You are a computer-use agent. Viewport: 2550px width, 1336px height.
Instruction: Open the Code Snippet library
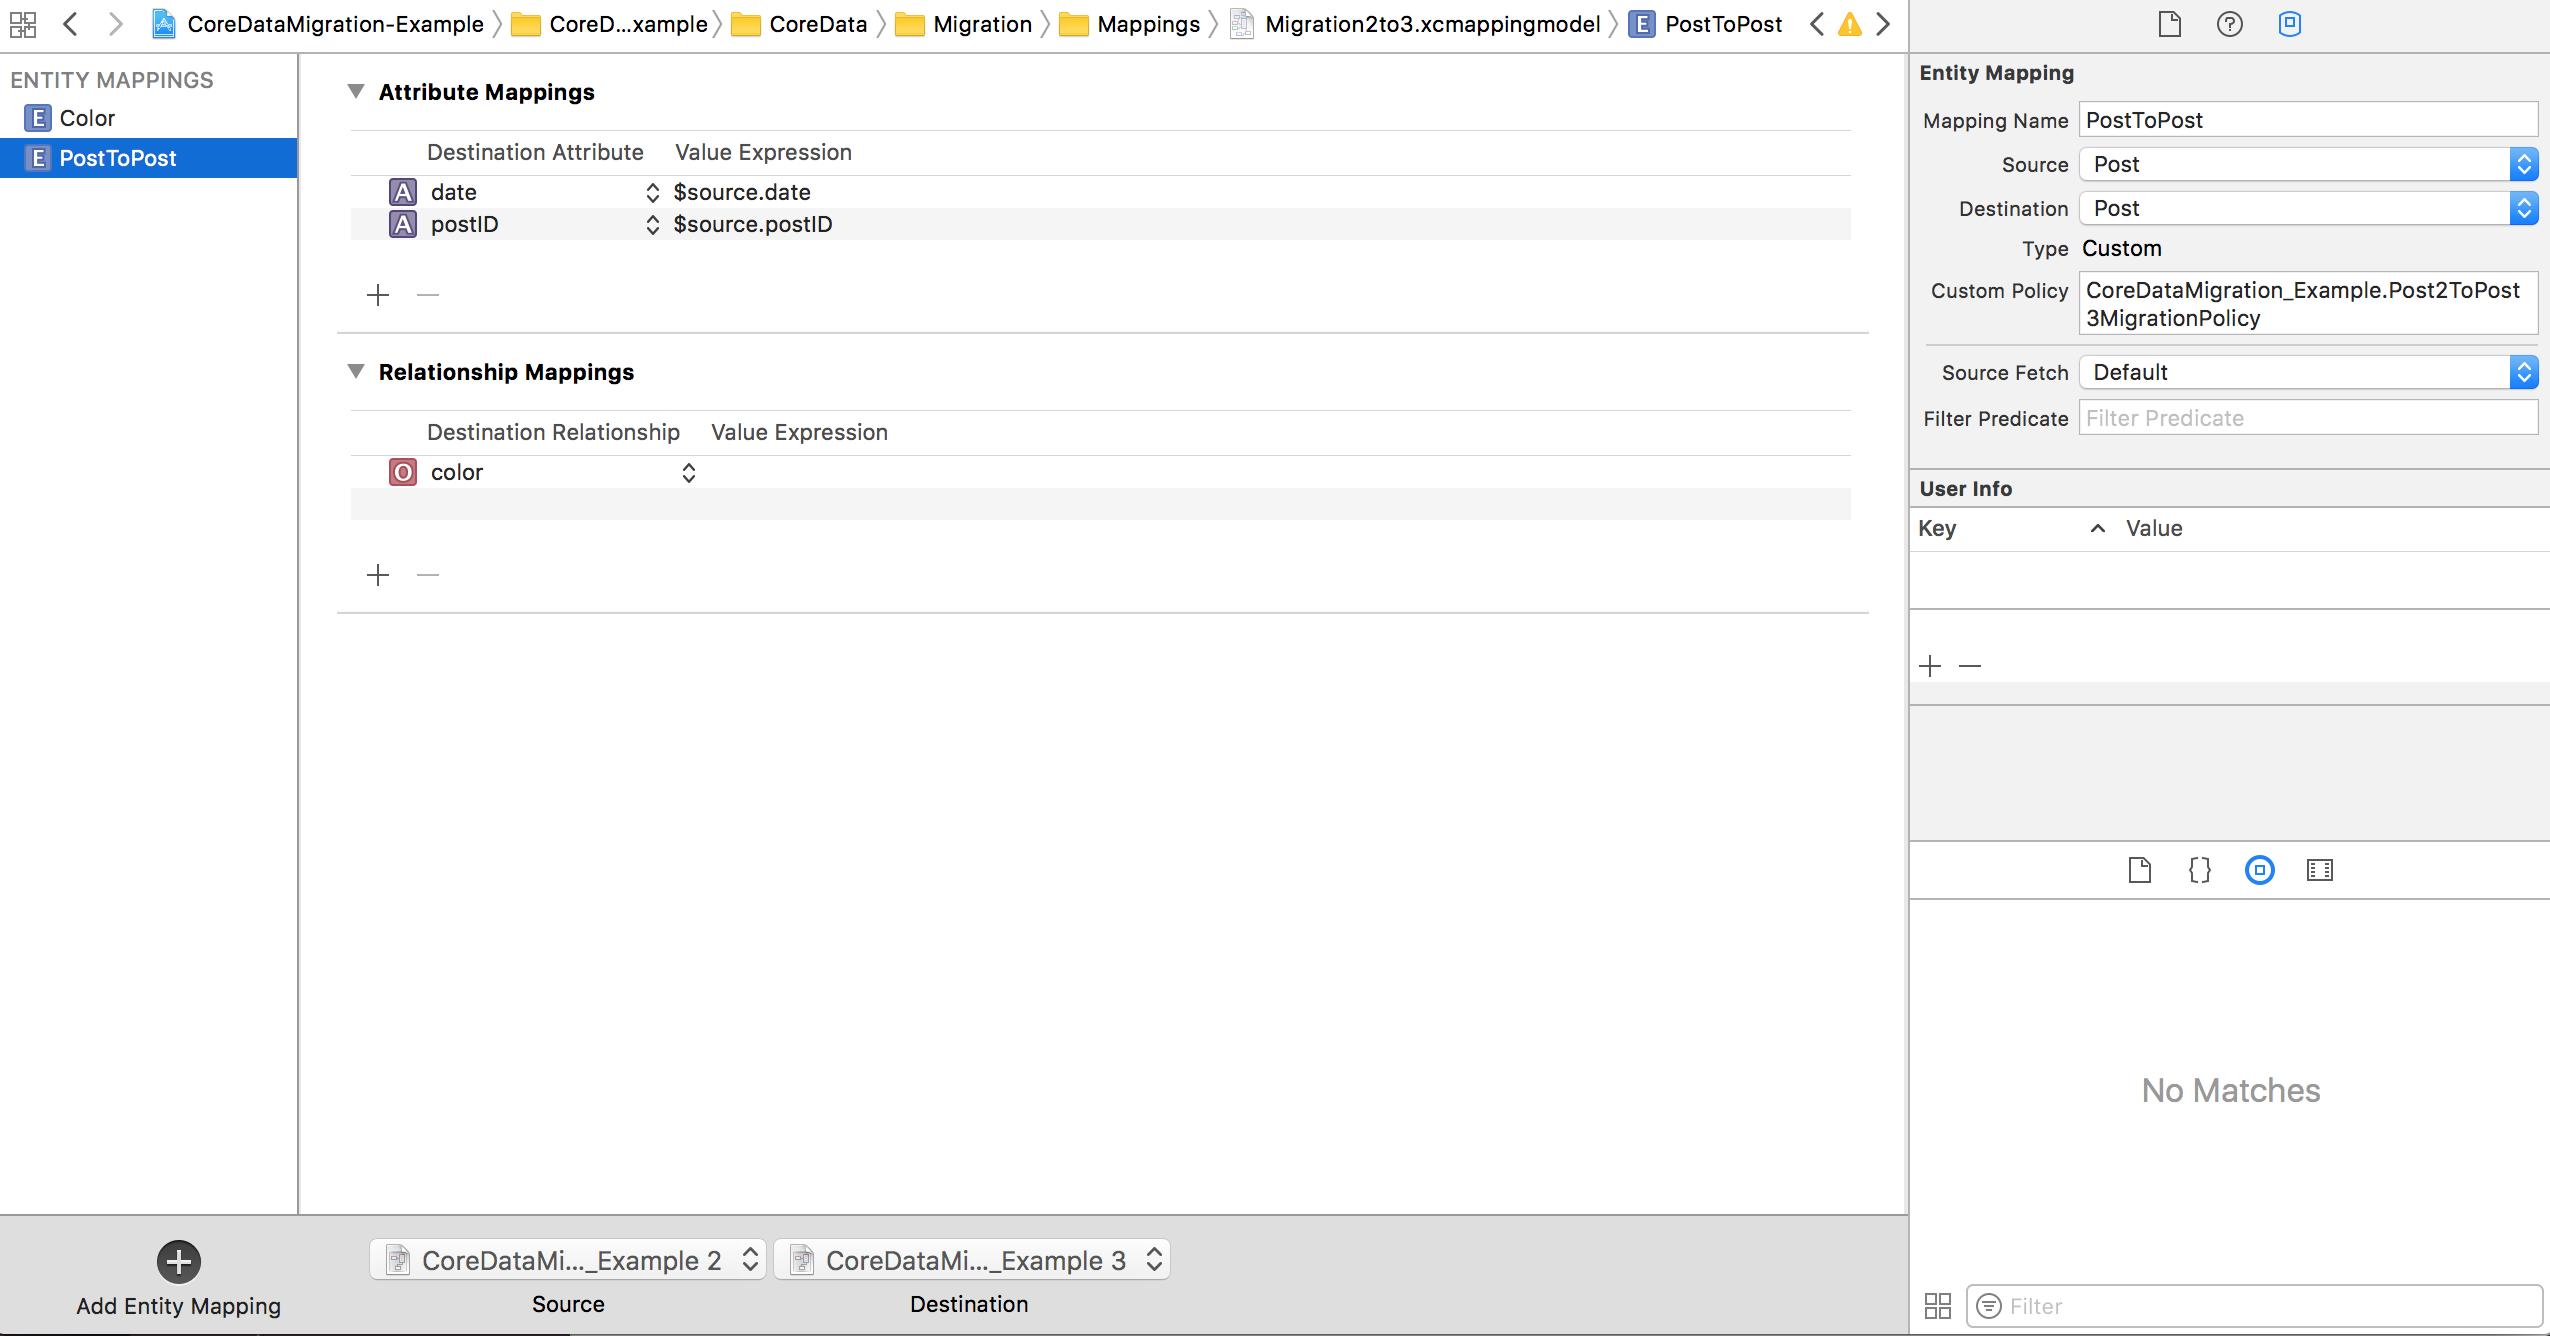point(2198,870)
